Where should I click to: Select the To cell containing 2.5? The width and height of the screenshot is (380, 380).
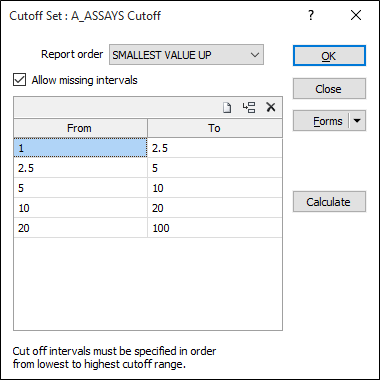[x=215, y=148]
